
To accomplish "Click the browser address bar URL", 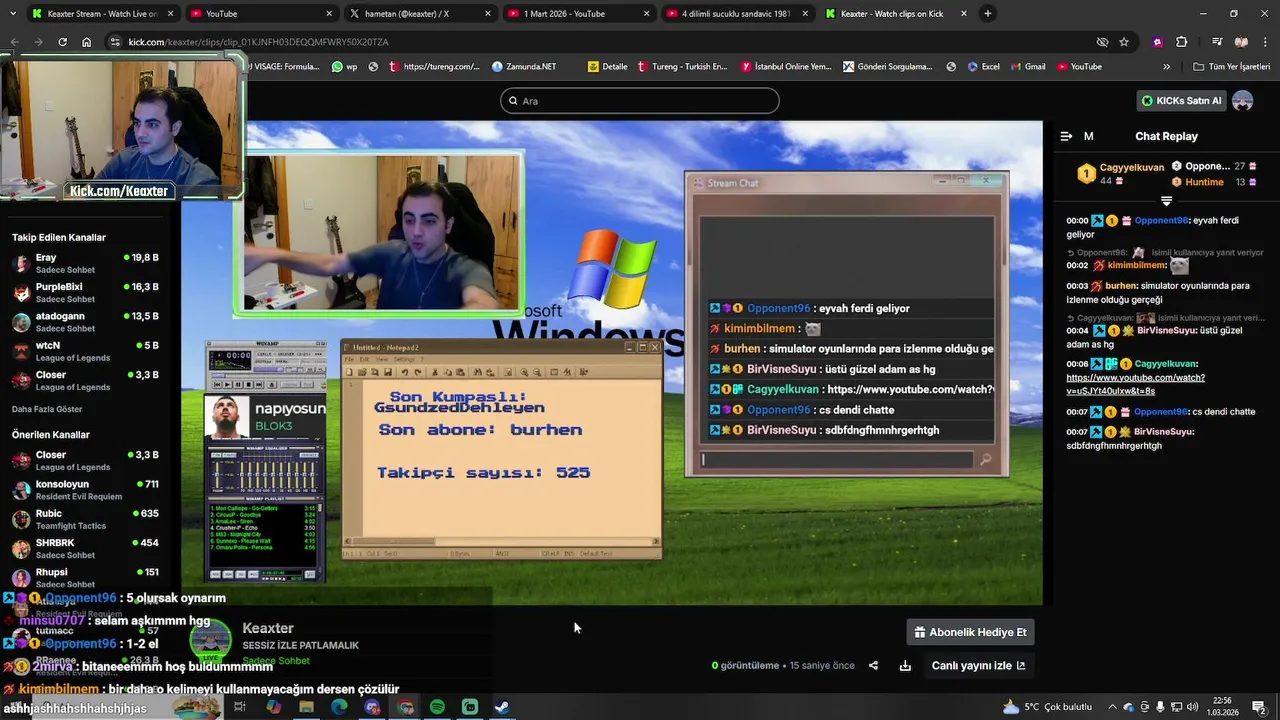I will point(258,42).
